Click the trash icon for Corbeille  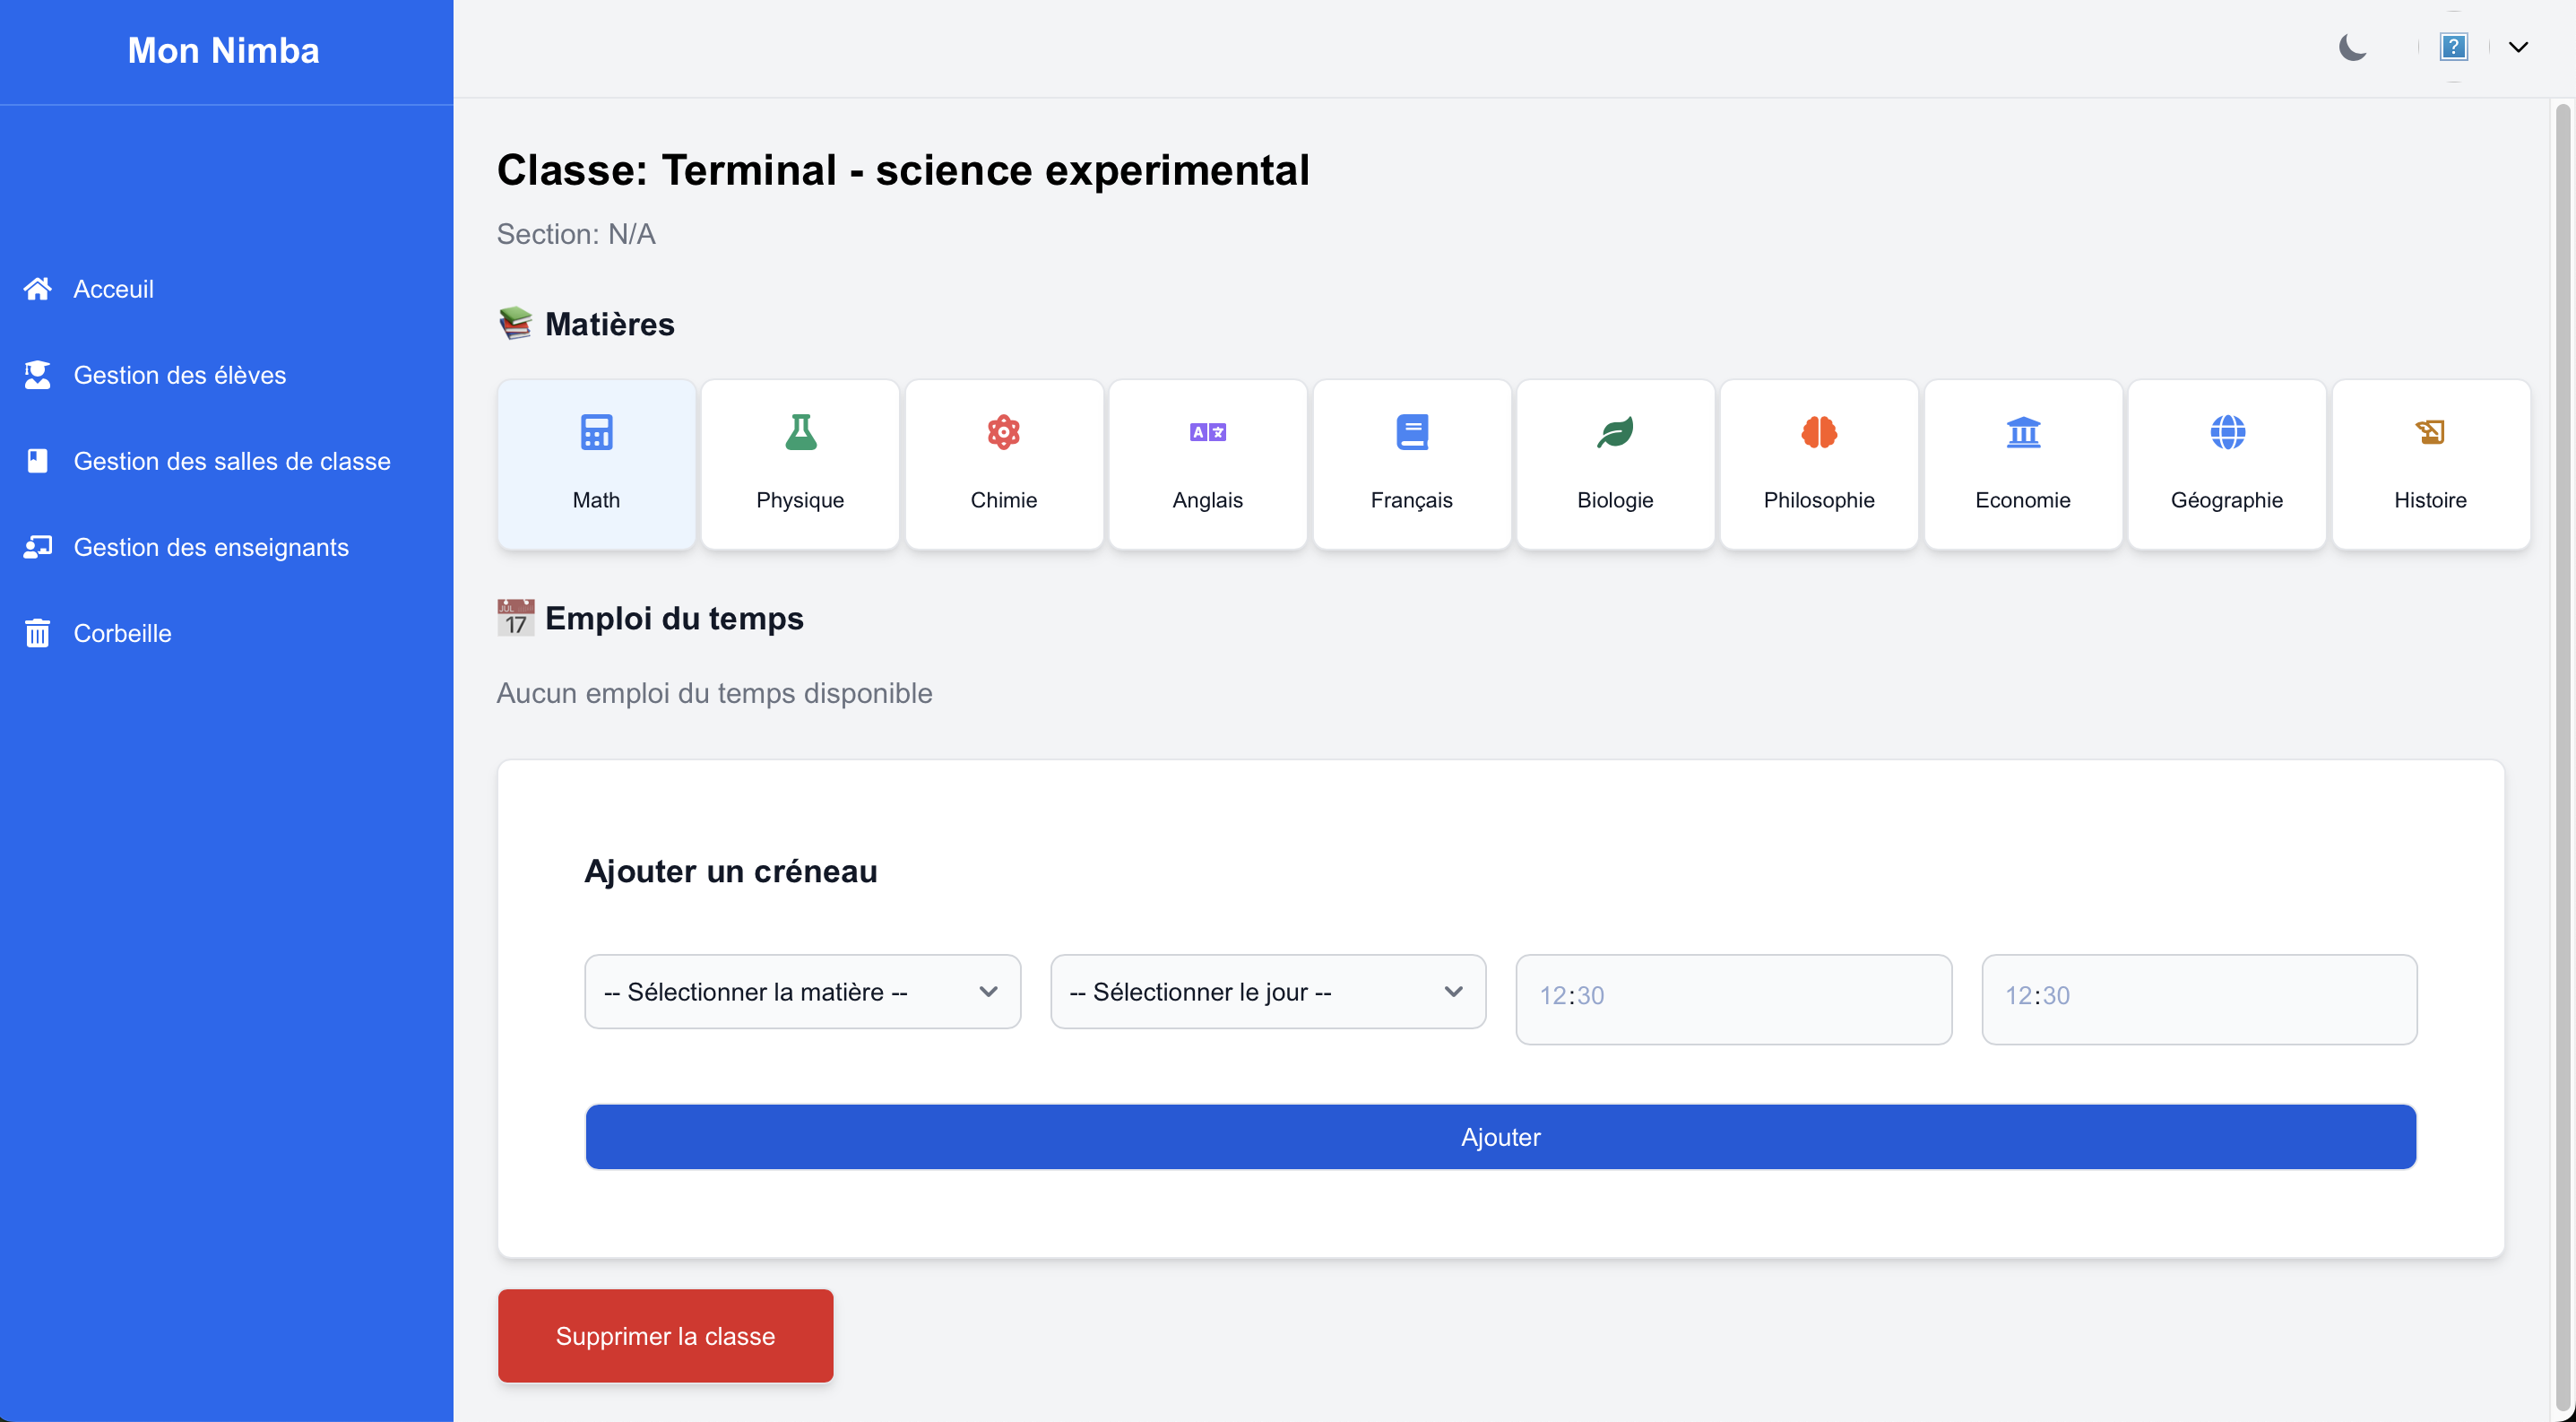coord(38,633)
